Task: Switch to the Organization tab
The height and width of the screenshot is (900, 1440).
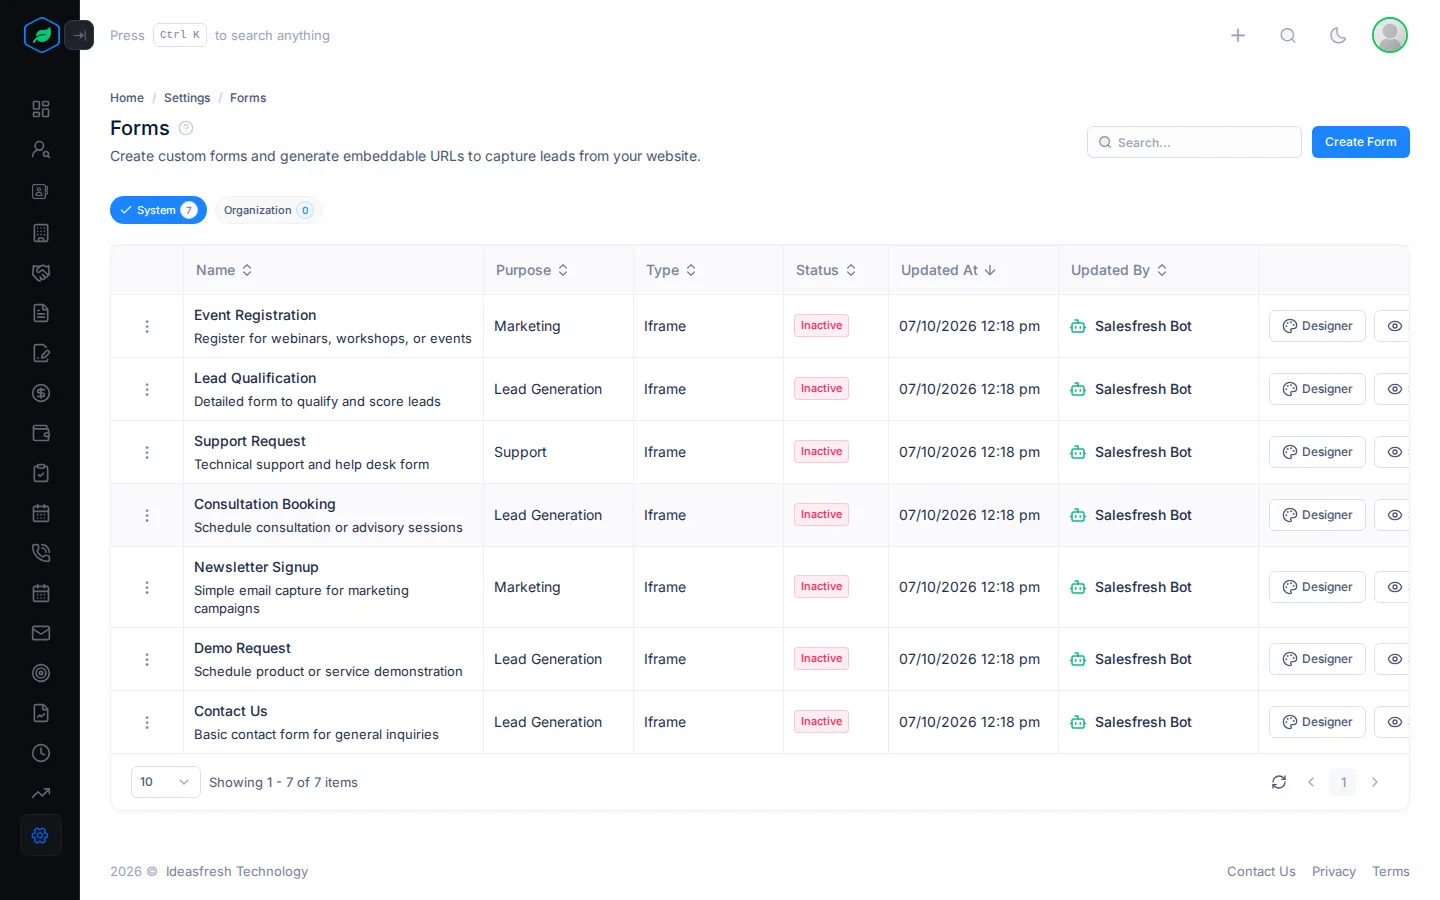Action: 268,210
